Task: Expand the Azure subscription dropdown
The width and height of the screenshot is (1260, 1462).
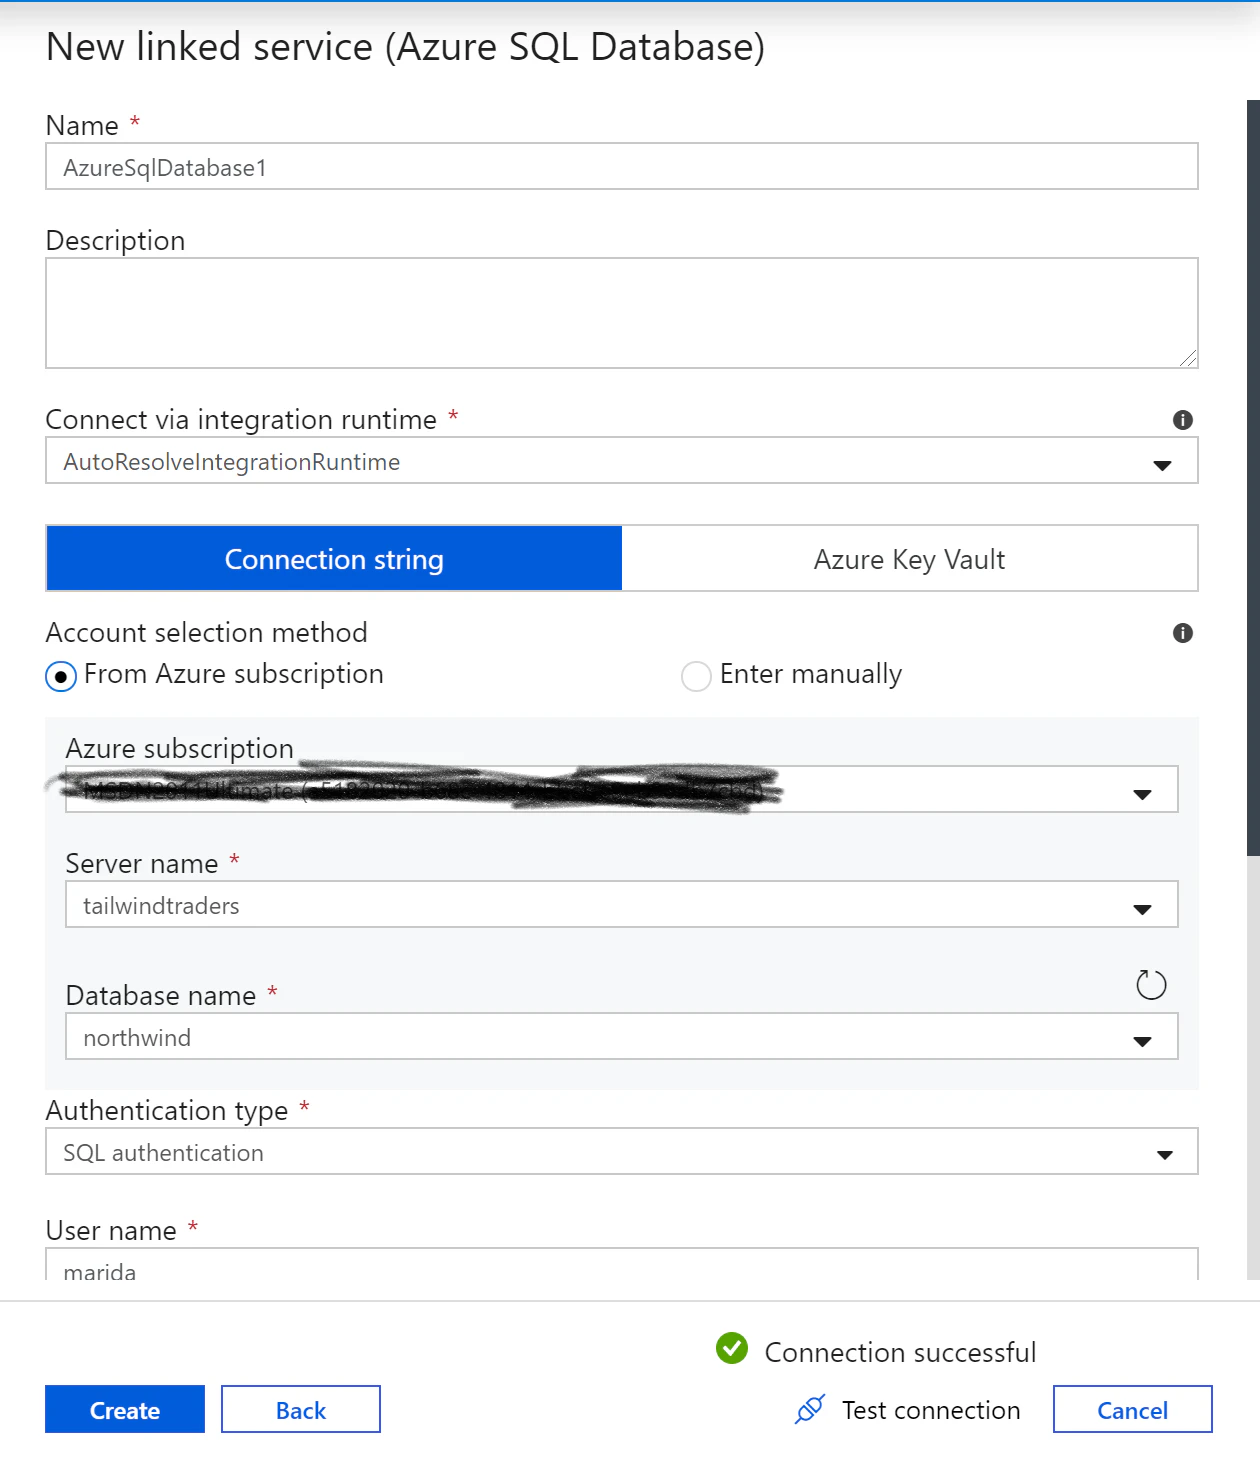Action: click(x=622, y=790)
